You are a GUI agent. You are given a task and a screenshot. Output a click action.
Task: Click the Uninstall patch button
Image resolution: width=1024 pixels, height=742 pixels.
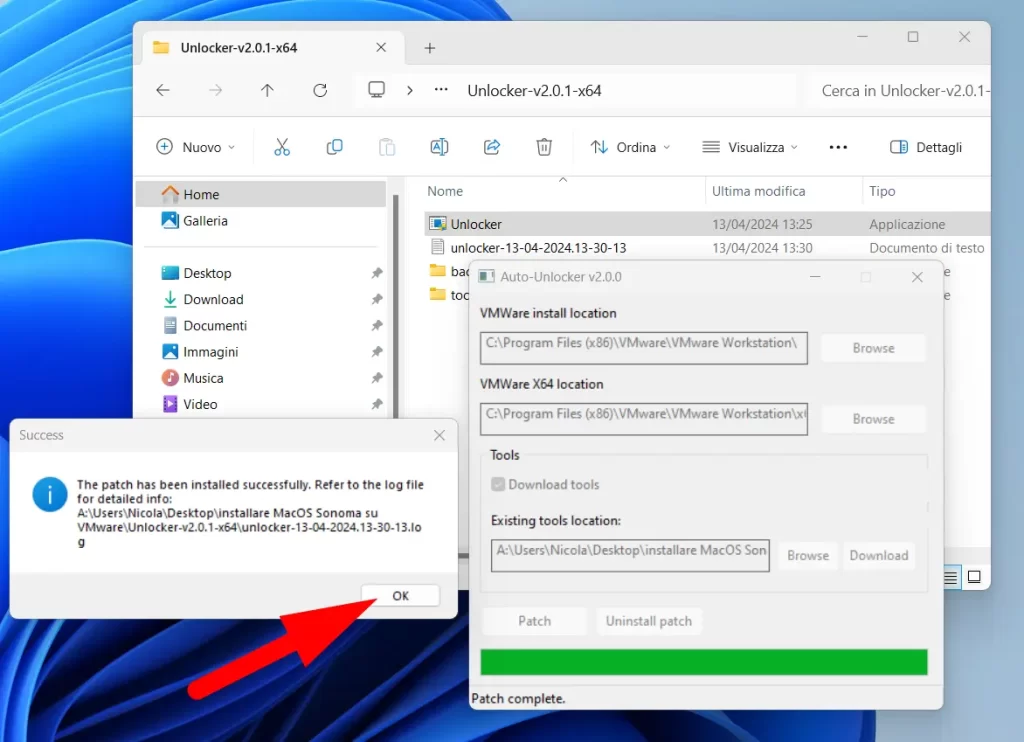point(648,621)
